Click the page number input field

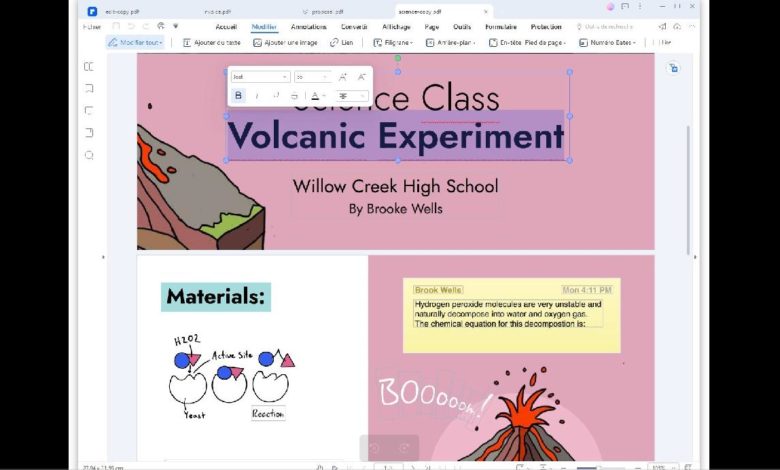[x=389, y=467]
